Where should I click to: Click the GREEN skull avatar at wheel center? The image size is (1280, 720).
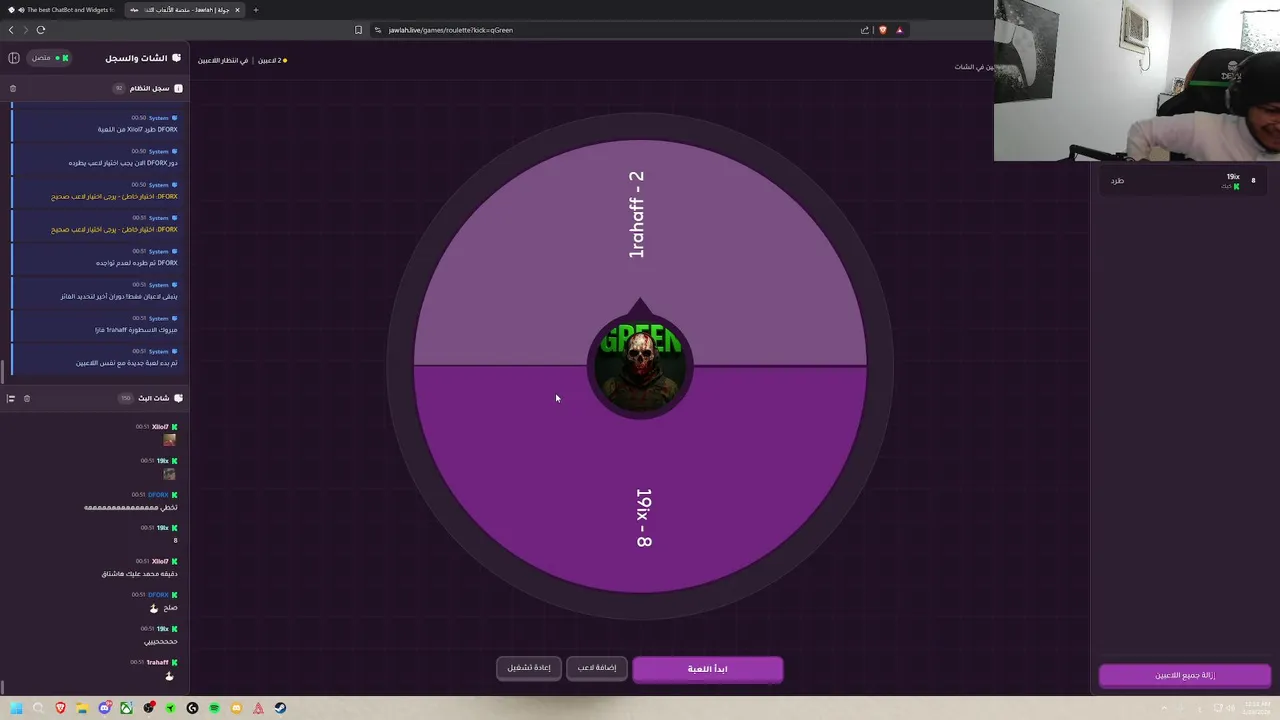point(640,366)
